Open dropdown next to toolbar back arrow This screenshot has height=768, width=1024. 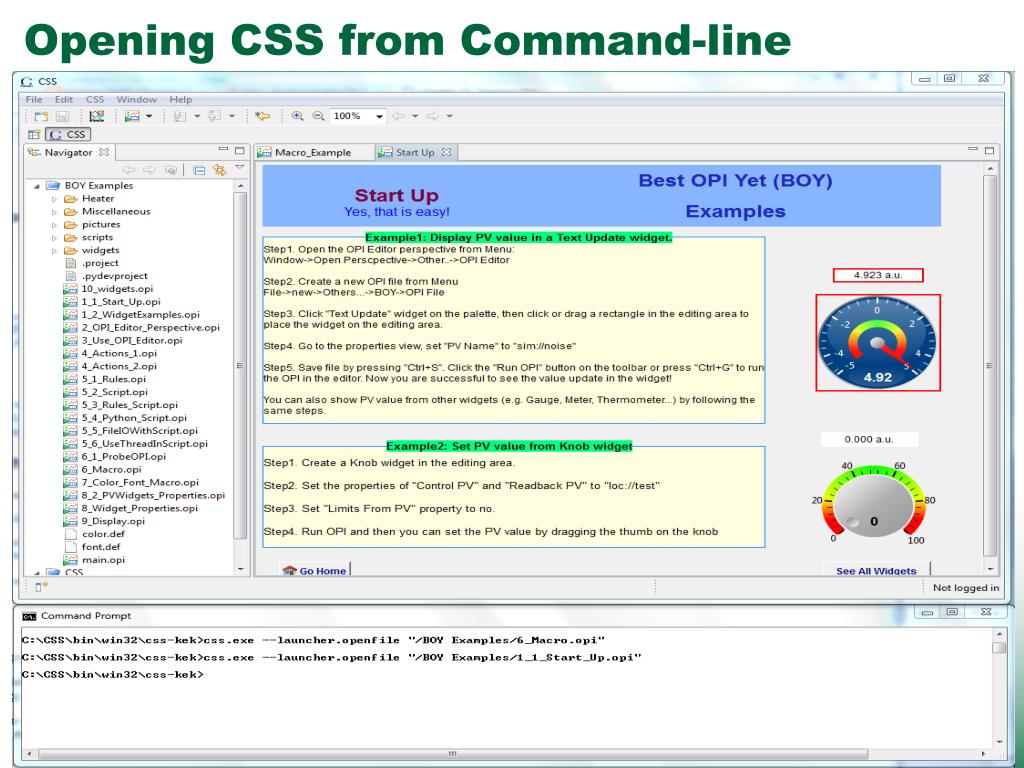415,116
